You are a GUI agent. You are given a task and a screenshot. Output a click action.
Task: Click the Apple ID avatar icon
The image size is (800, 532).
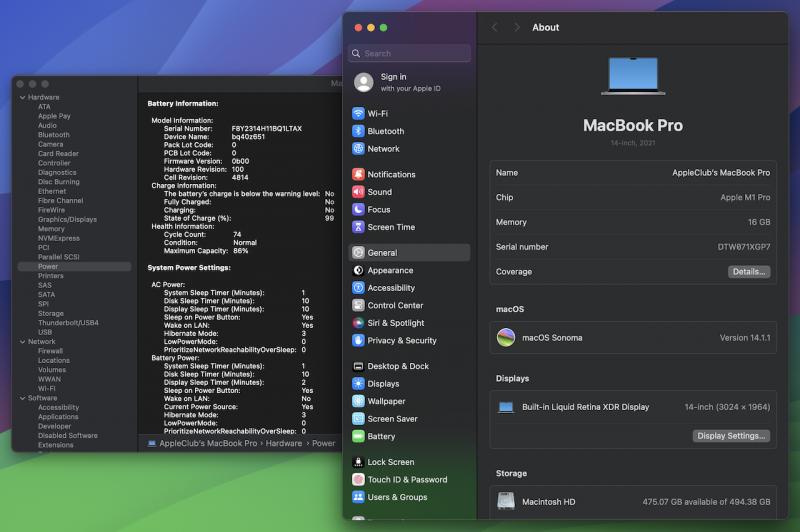click(363, 82)
